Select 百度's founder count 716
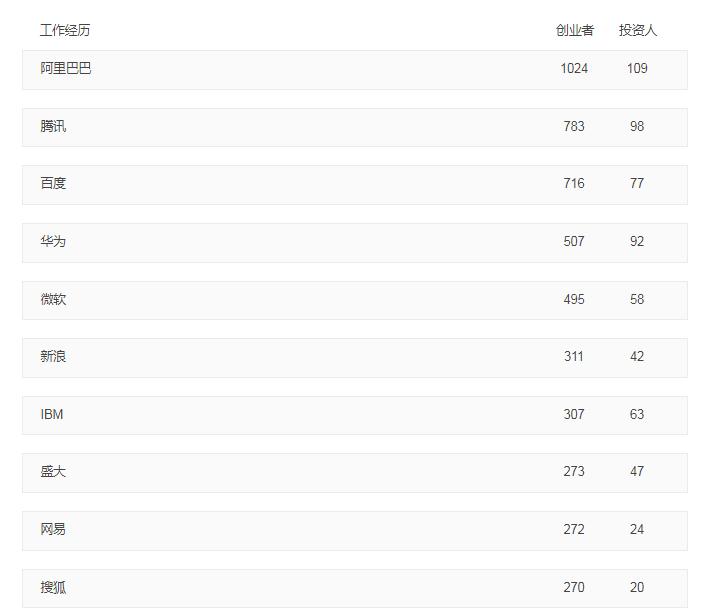This screenshot has width=702, height=616. click(574, 184)
